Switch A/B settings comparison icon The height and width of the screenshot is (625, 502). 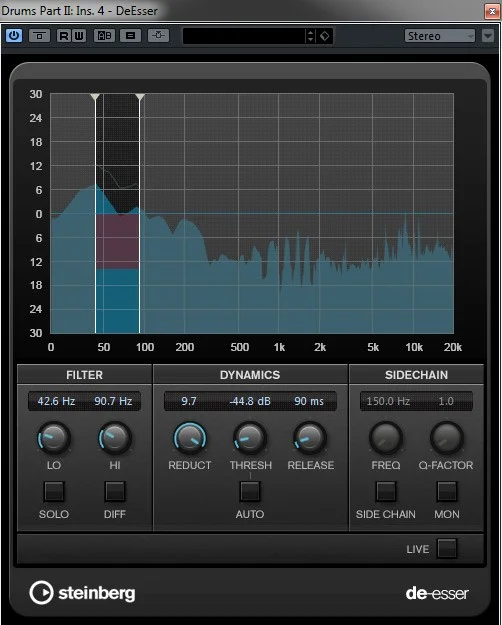(x=104, y=36)
